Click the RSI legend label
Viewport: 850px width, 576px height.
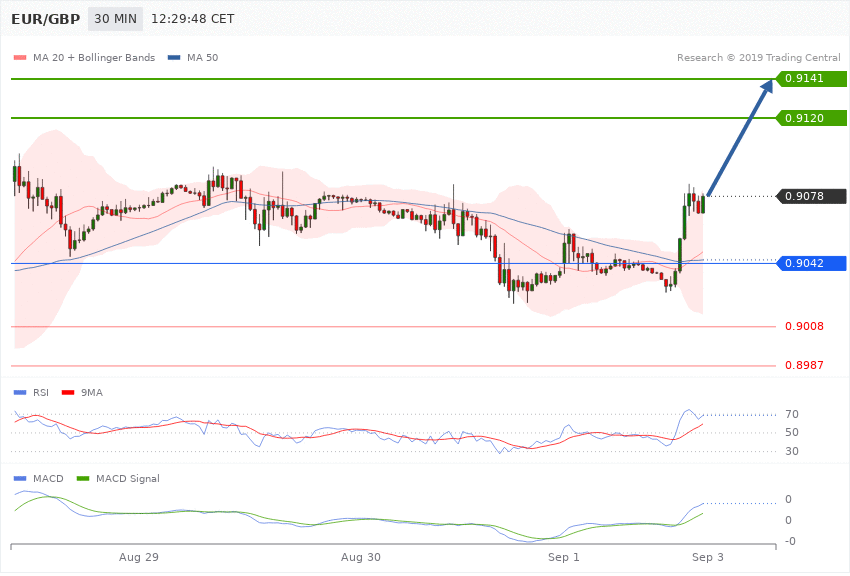tap(41, 392)
